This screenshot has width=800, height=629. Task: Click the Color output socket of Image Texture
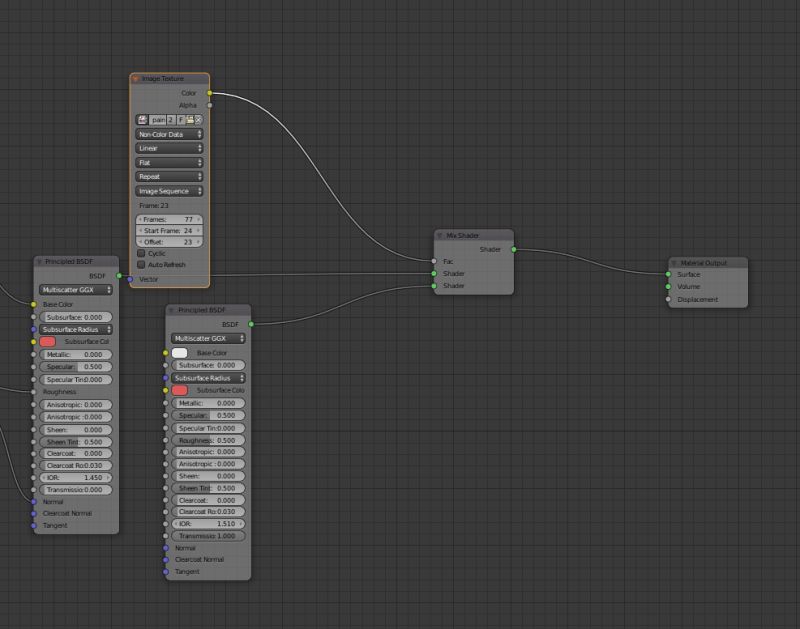pyautogui.click(x=210, y=91)
